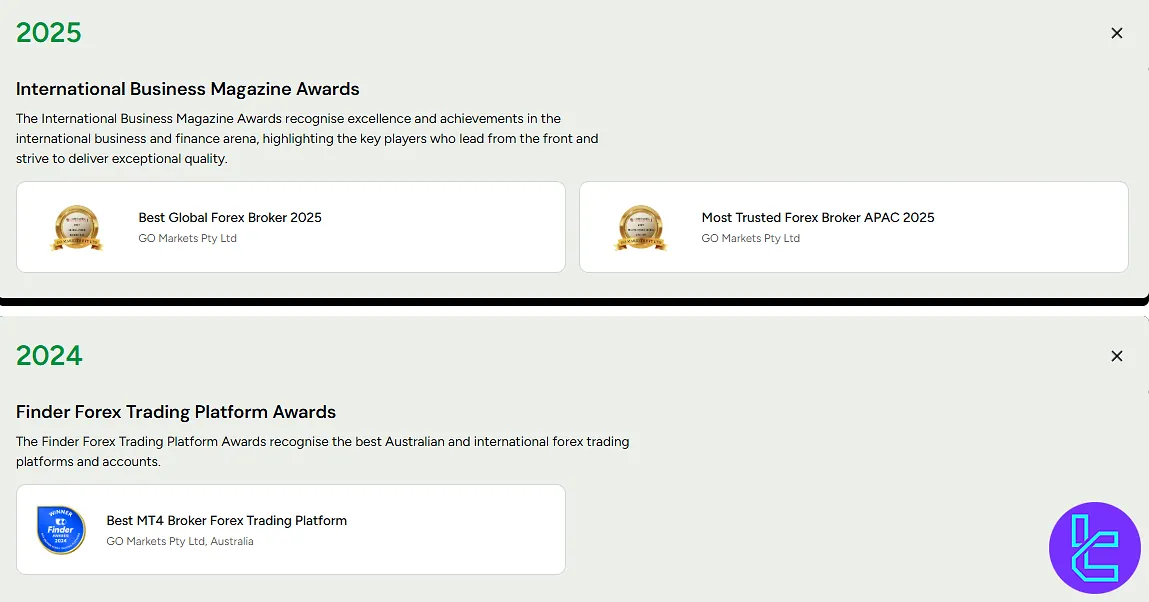Click GO Markets Pty Ltd, Australia text
1149x602 pixels.
pyautogui.click(x=179, y=541)
